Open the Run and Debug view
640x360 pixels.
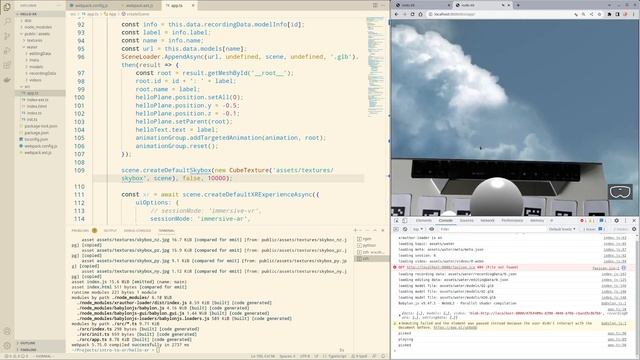click(x=7, y=51)
